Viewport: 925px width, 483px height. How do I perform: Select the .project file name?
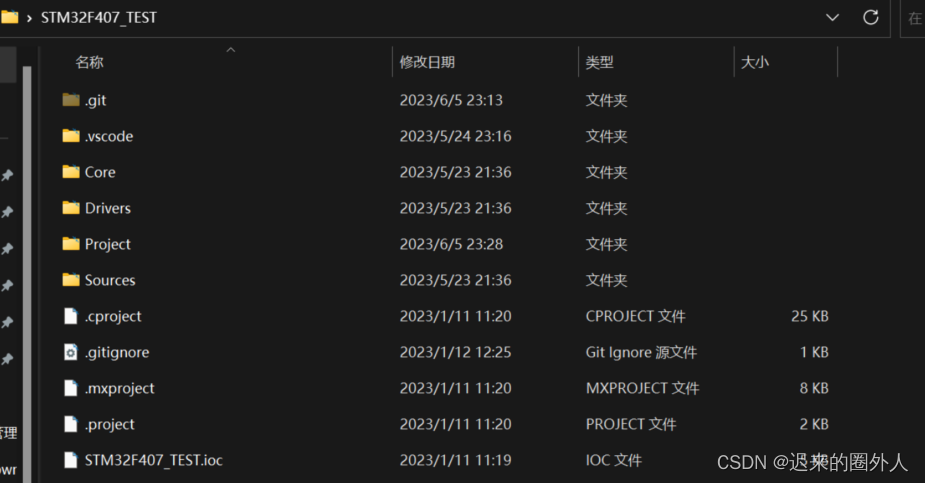coord(109,424)
